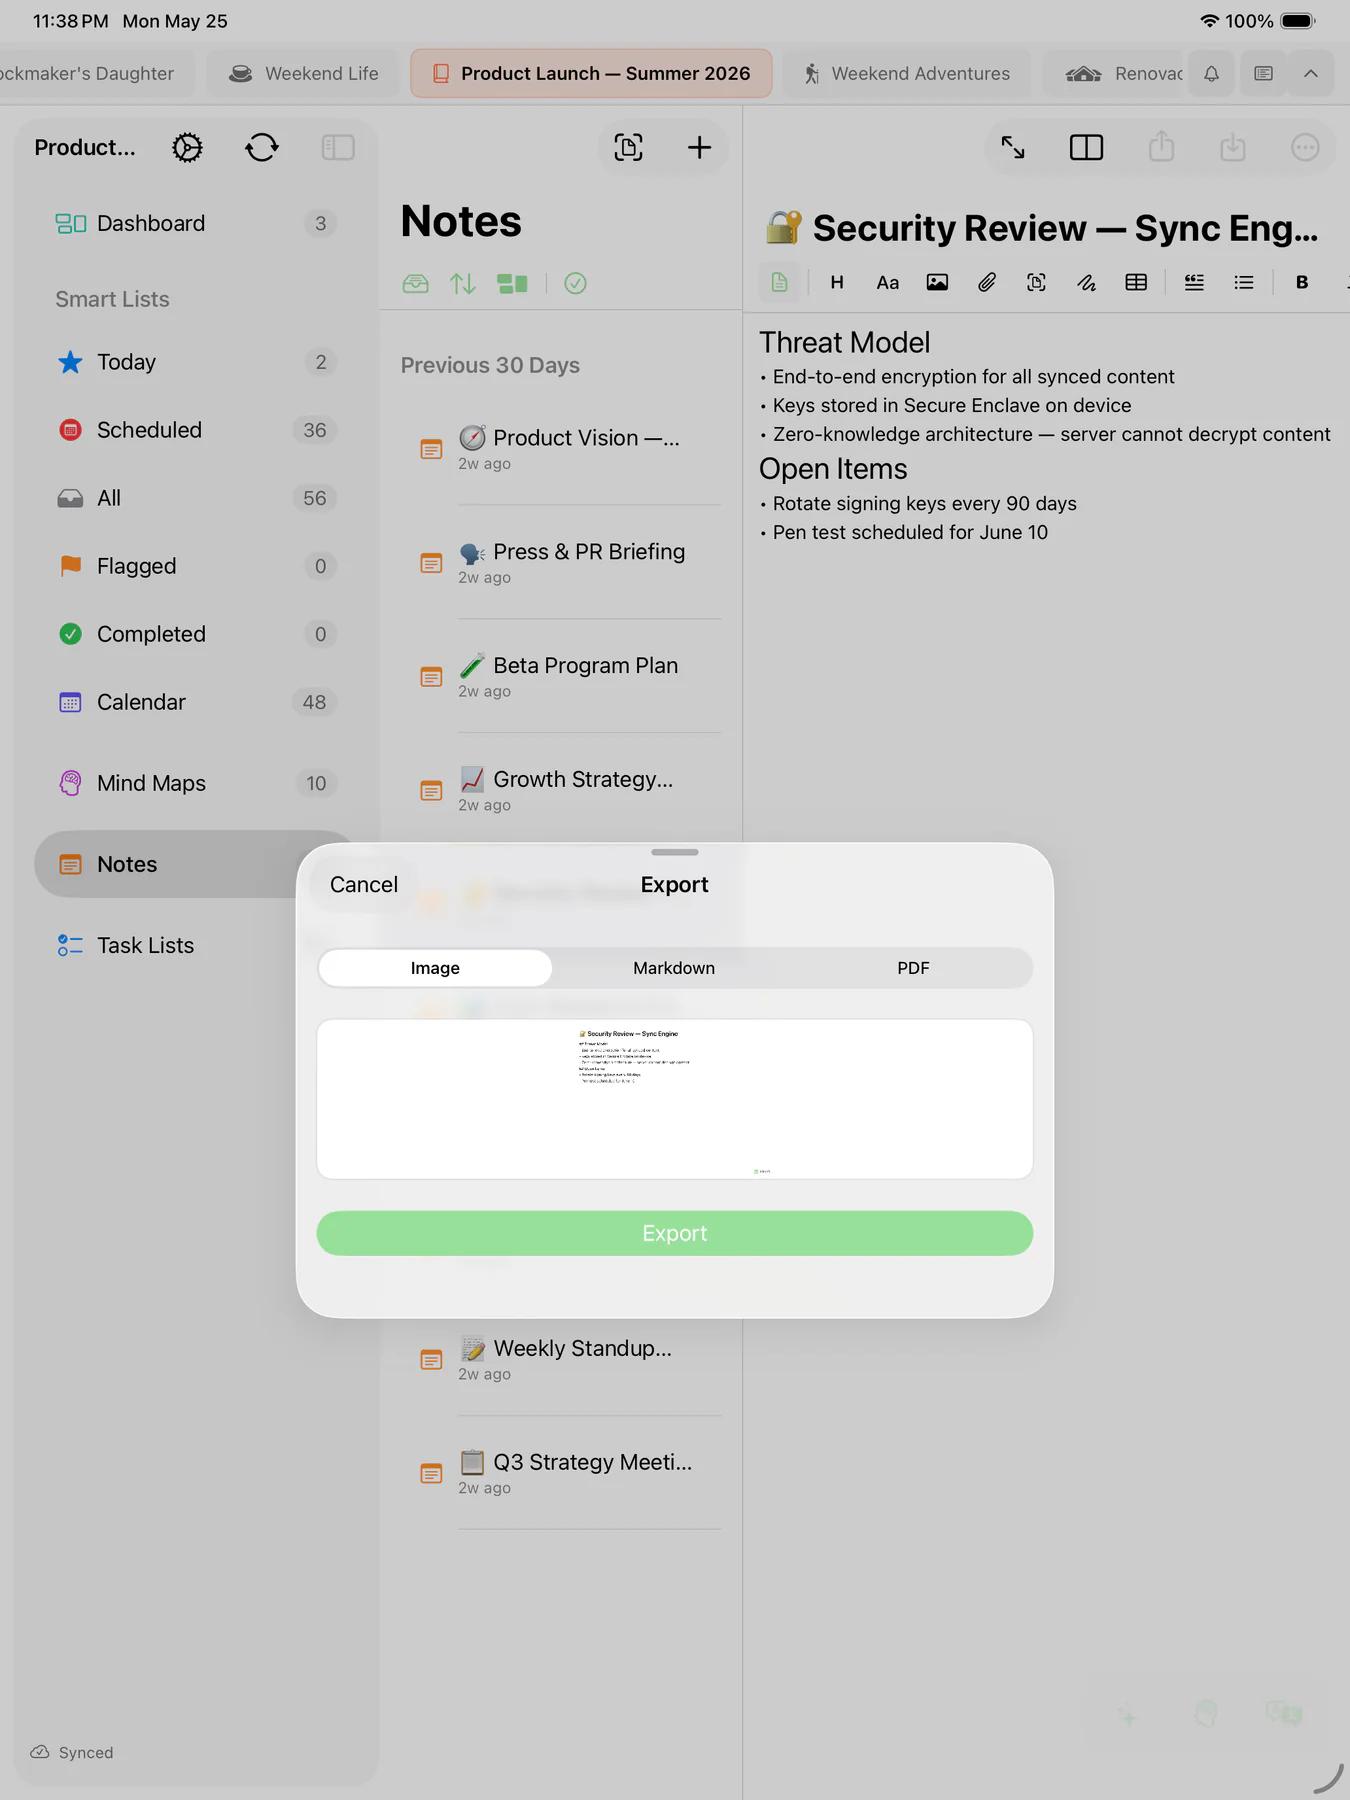Select Markdown export format

click(x=674, y=968)
